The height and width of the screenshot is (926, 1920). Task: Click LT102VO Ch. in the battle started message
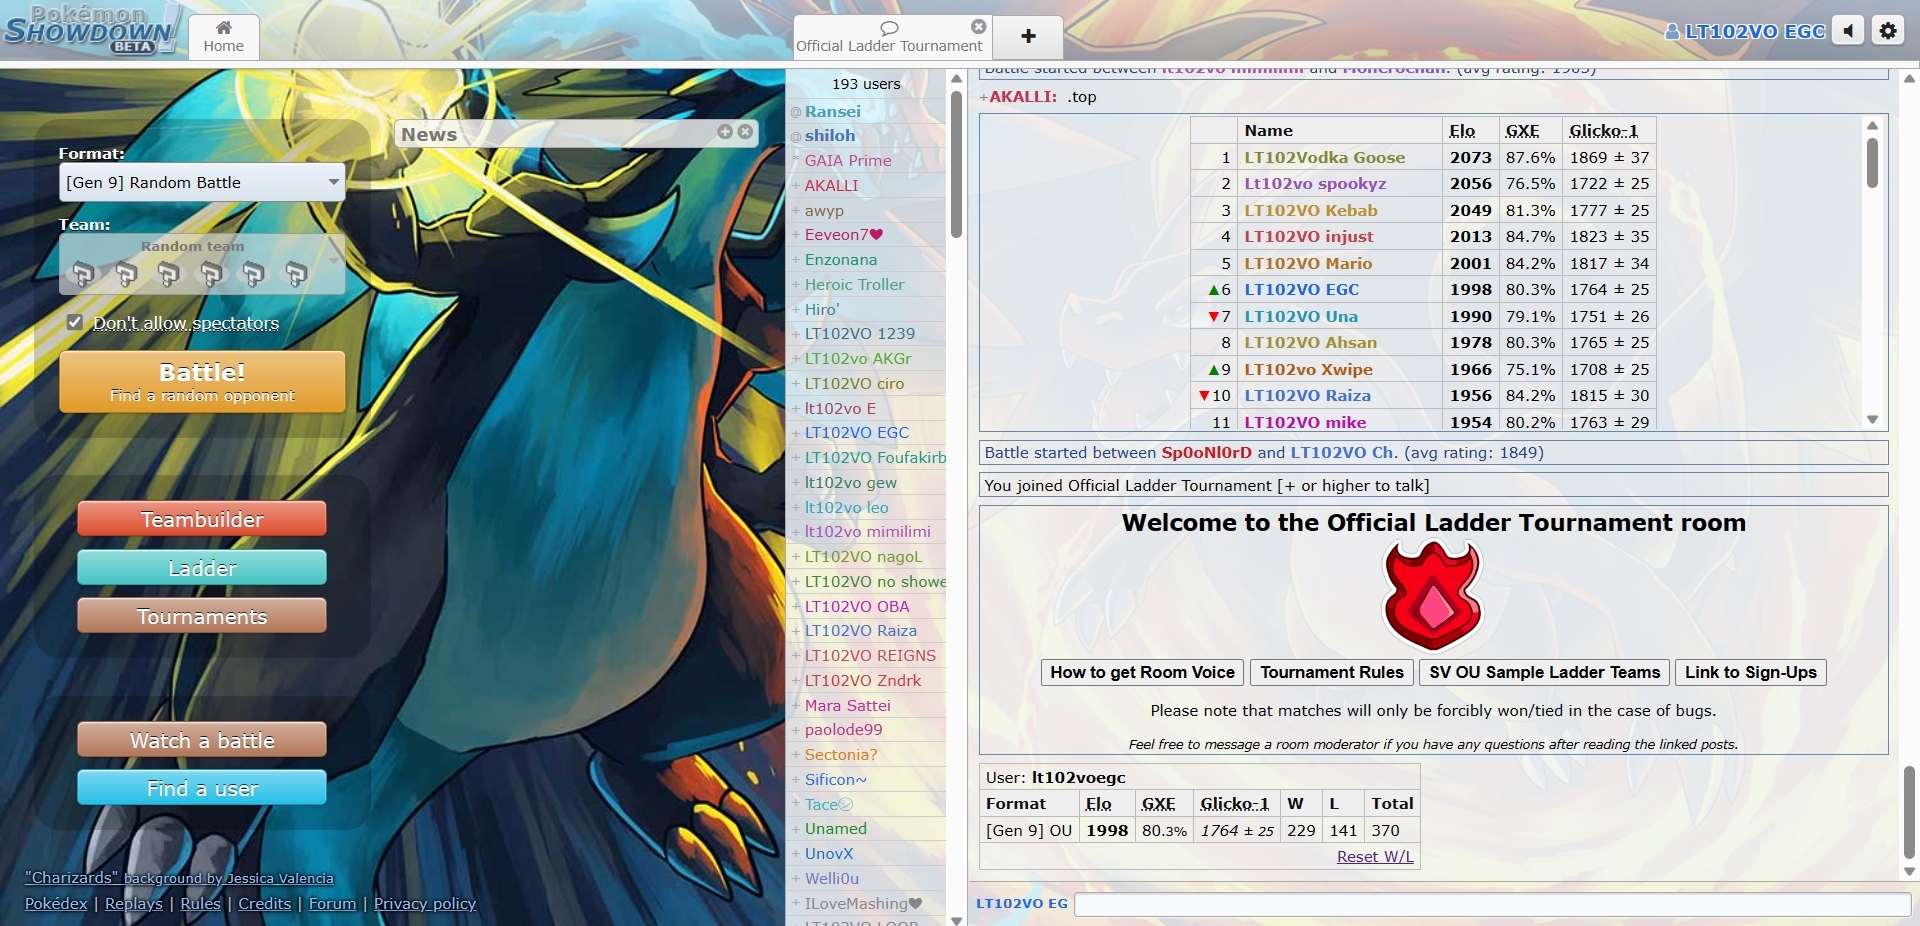pos(1343,453)
